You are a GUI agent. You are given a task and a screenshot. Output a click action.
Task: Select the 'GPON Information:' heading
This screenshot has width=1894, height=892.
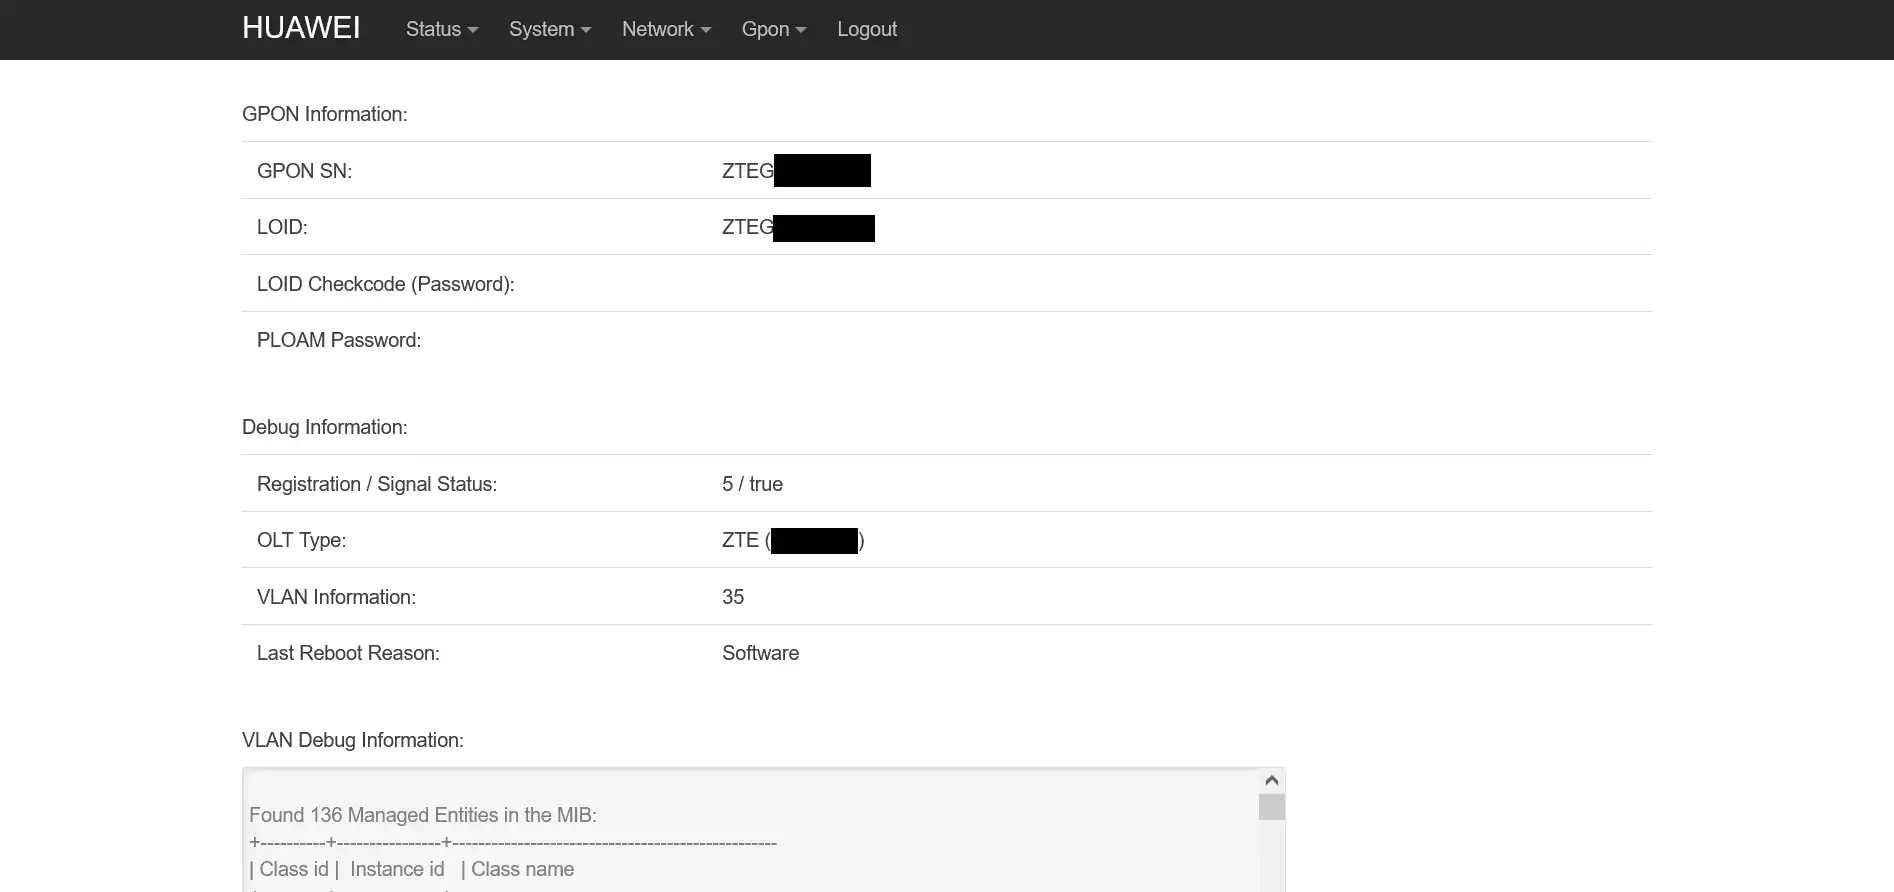pos(325,114)
